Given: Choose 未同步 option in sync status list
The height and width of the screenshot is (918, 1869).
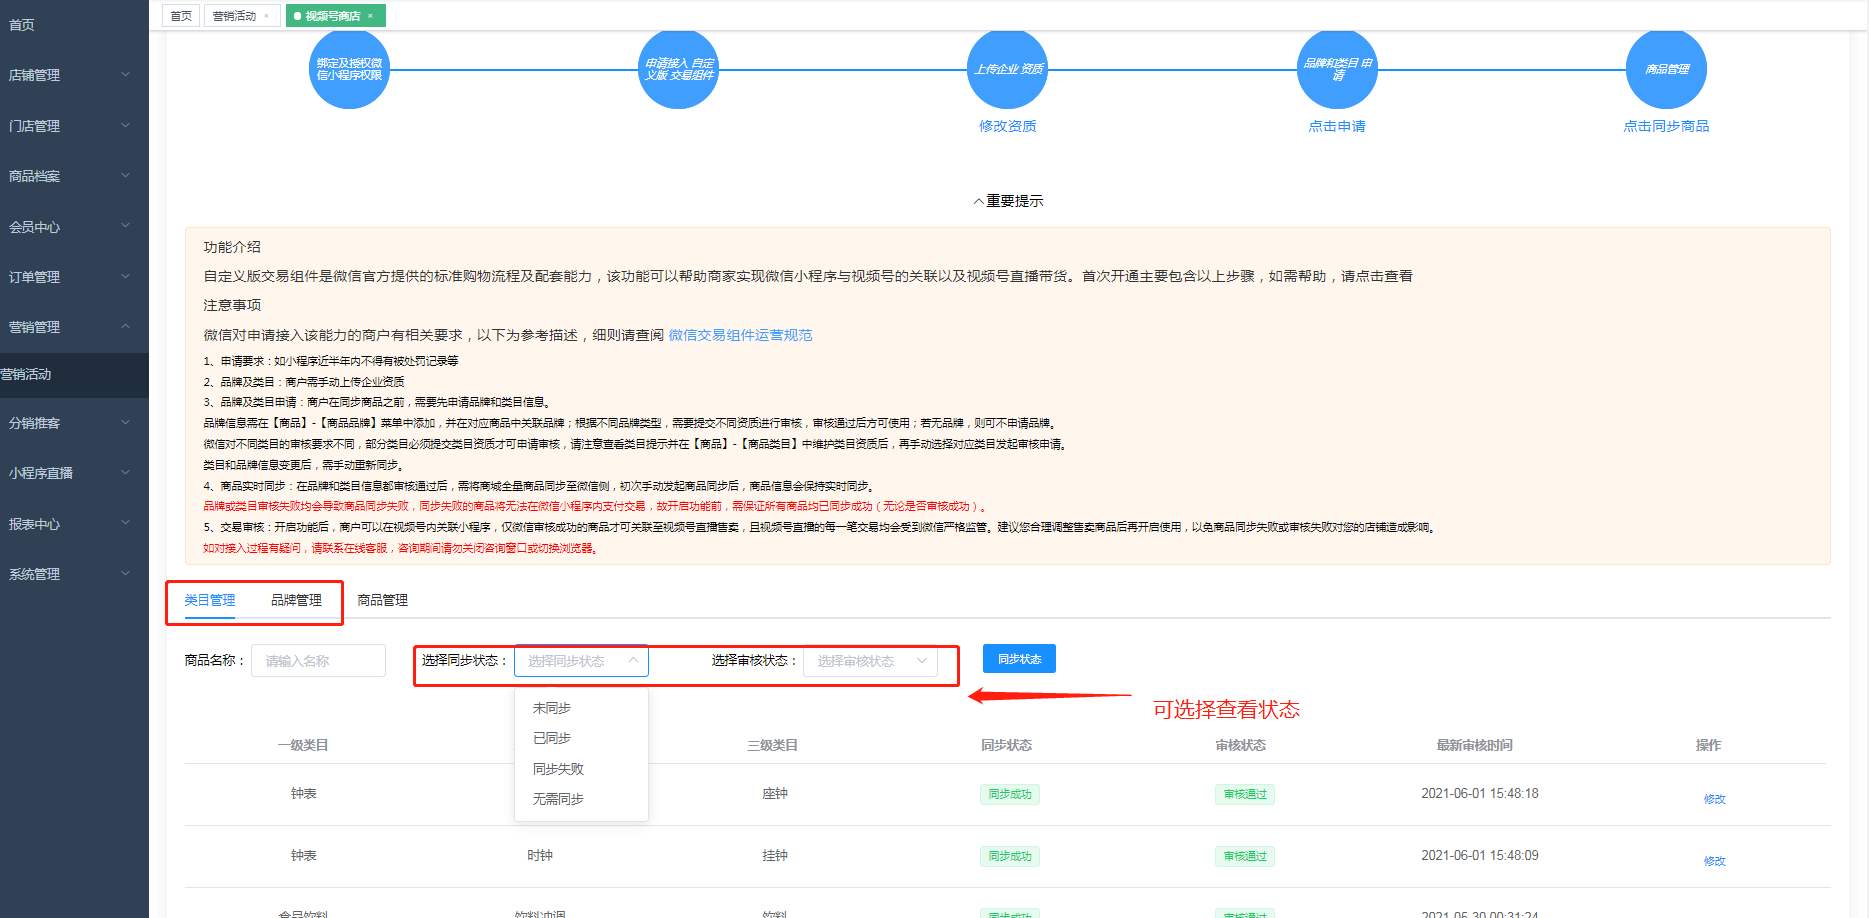Looking at the screenshot, I should coord(552,708).
